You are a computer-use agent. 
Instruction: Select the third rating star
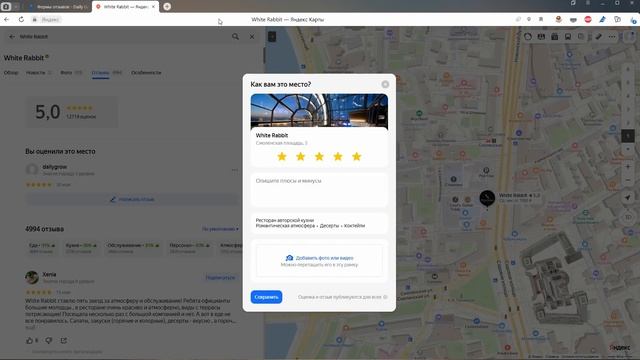click(x=319, y=156)
